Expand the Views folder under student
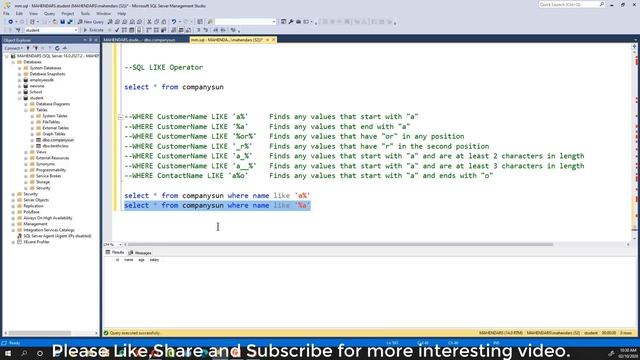640x360 pixels. pyautogui.click(x=26, y=152)
